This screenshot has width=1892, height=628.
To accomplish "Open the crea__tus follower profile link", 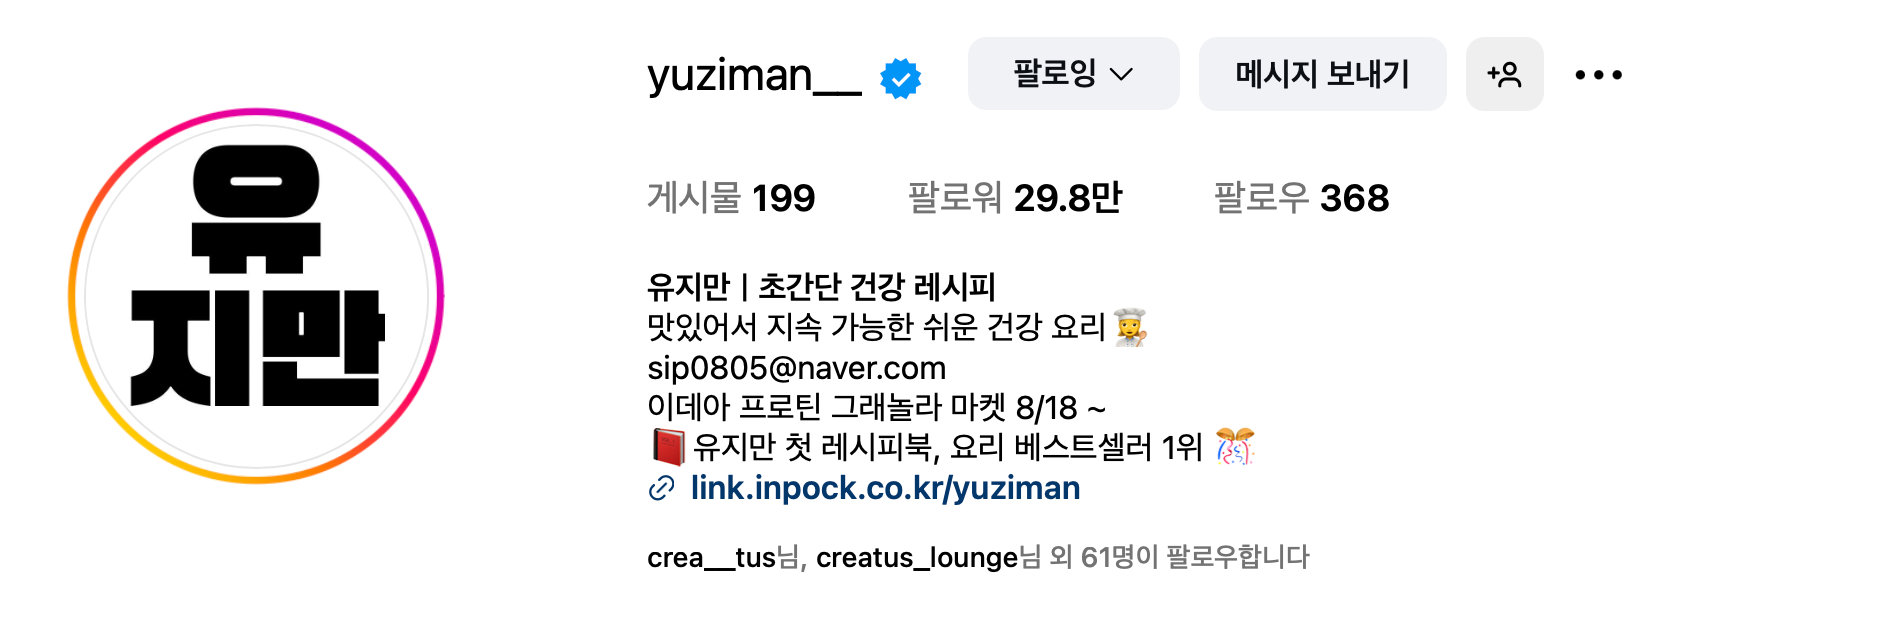I will click(x=711, y=557).
